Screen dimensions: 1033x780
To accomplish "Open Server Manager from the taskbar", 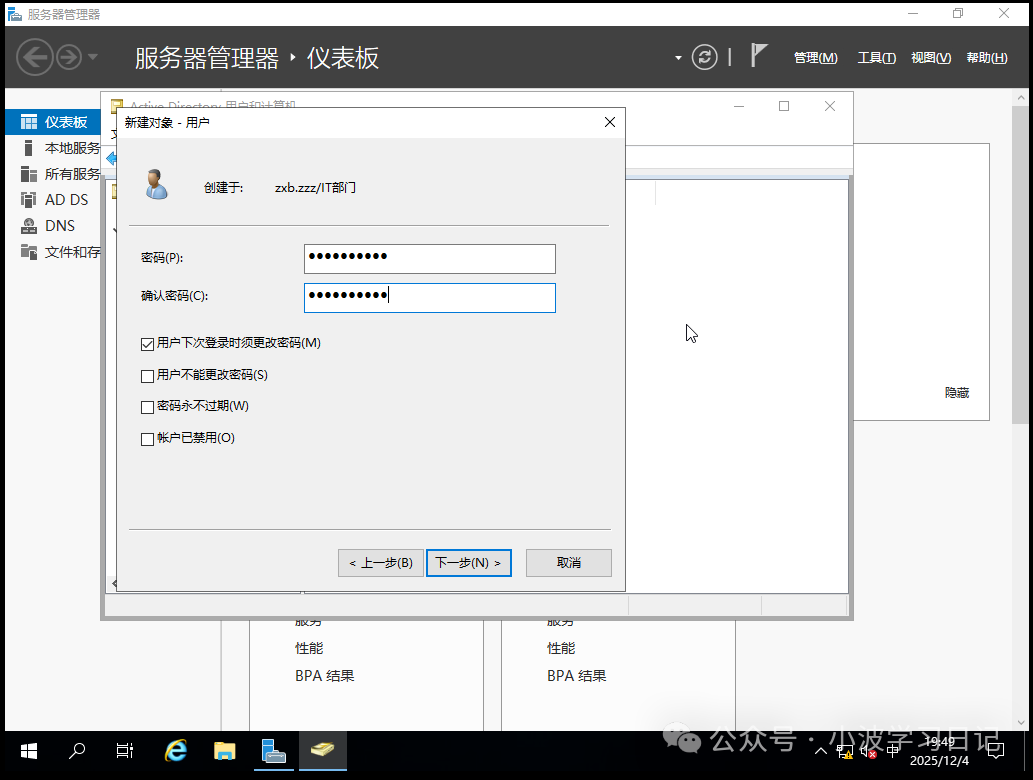I will tap(273, 750).
